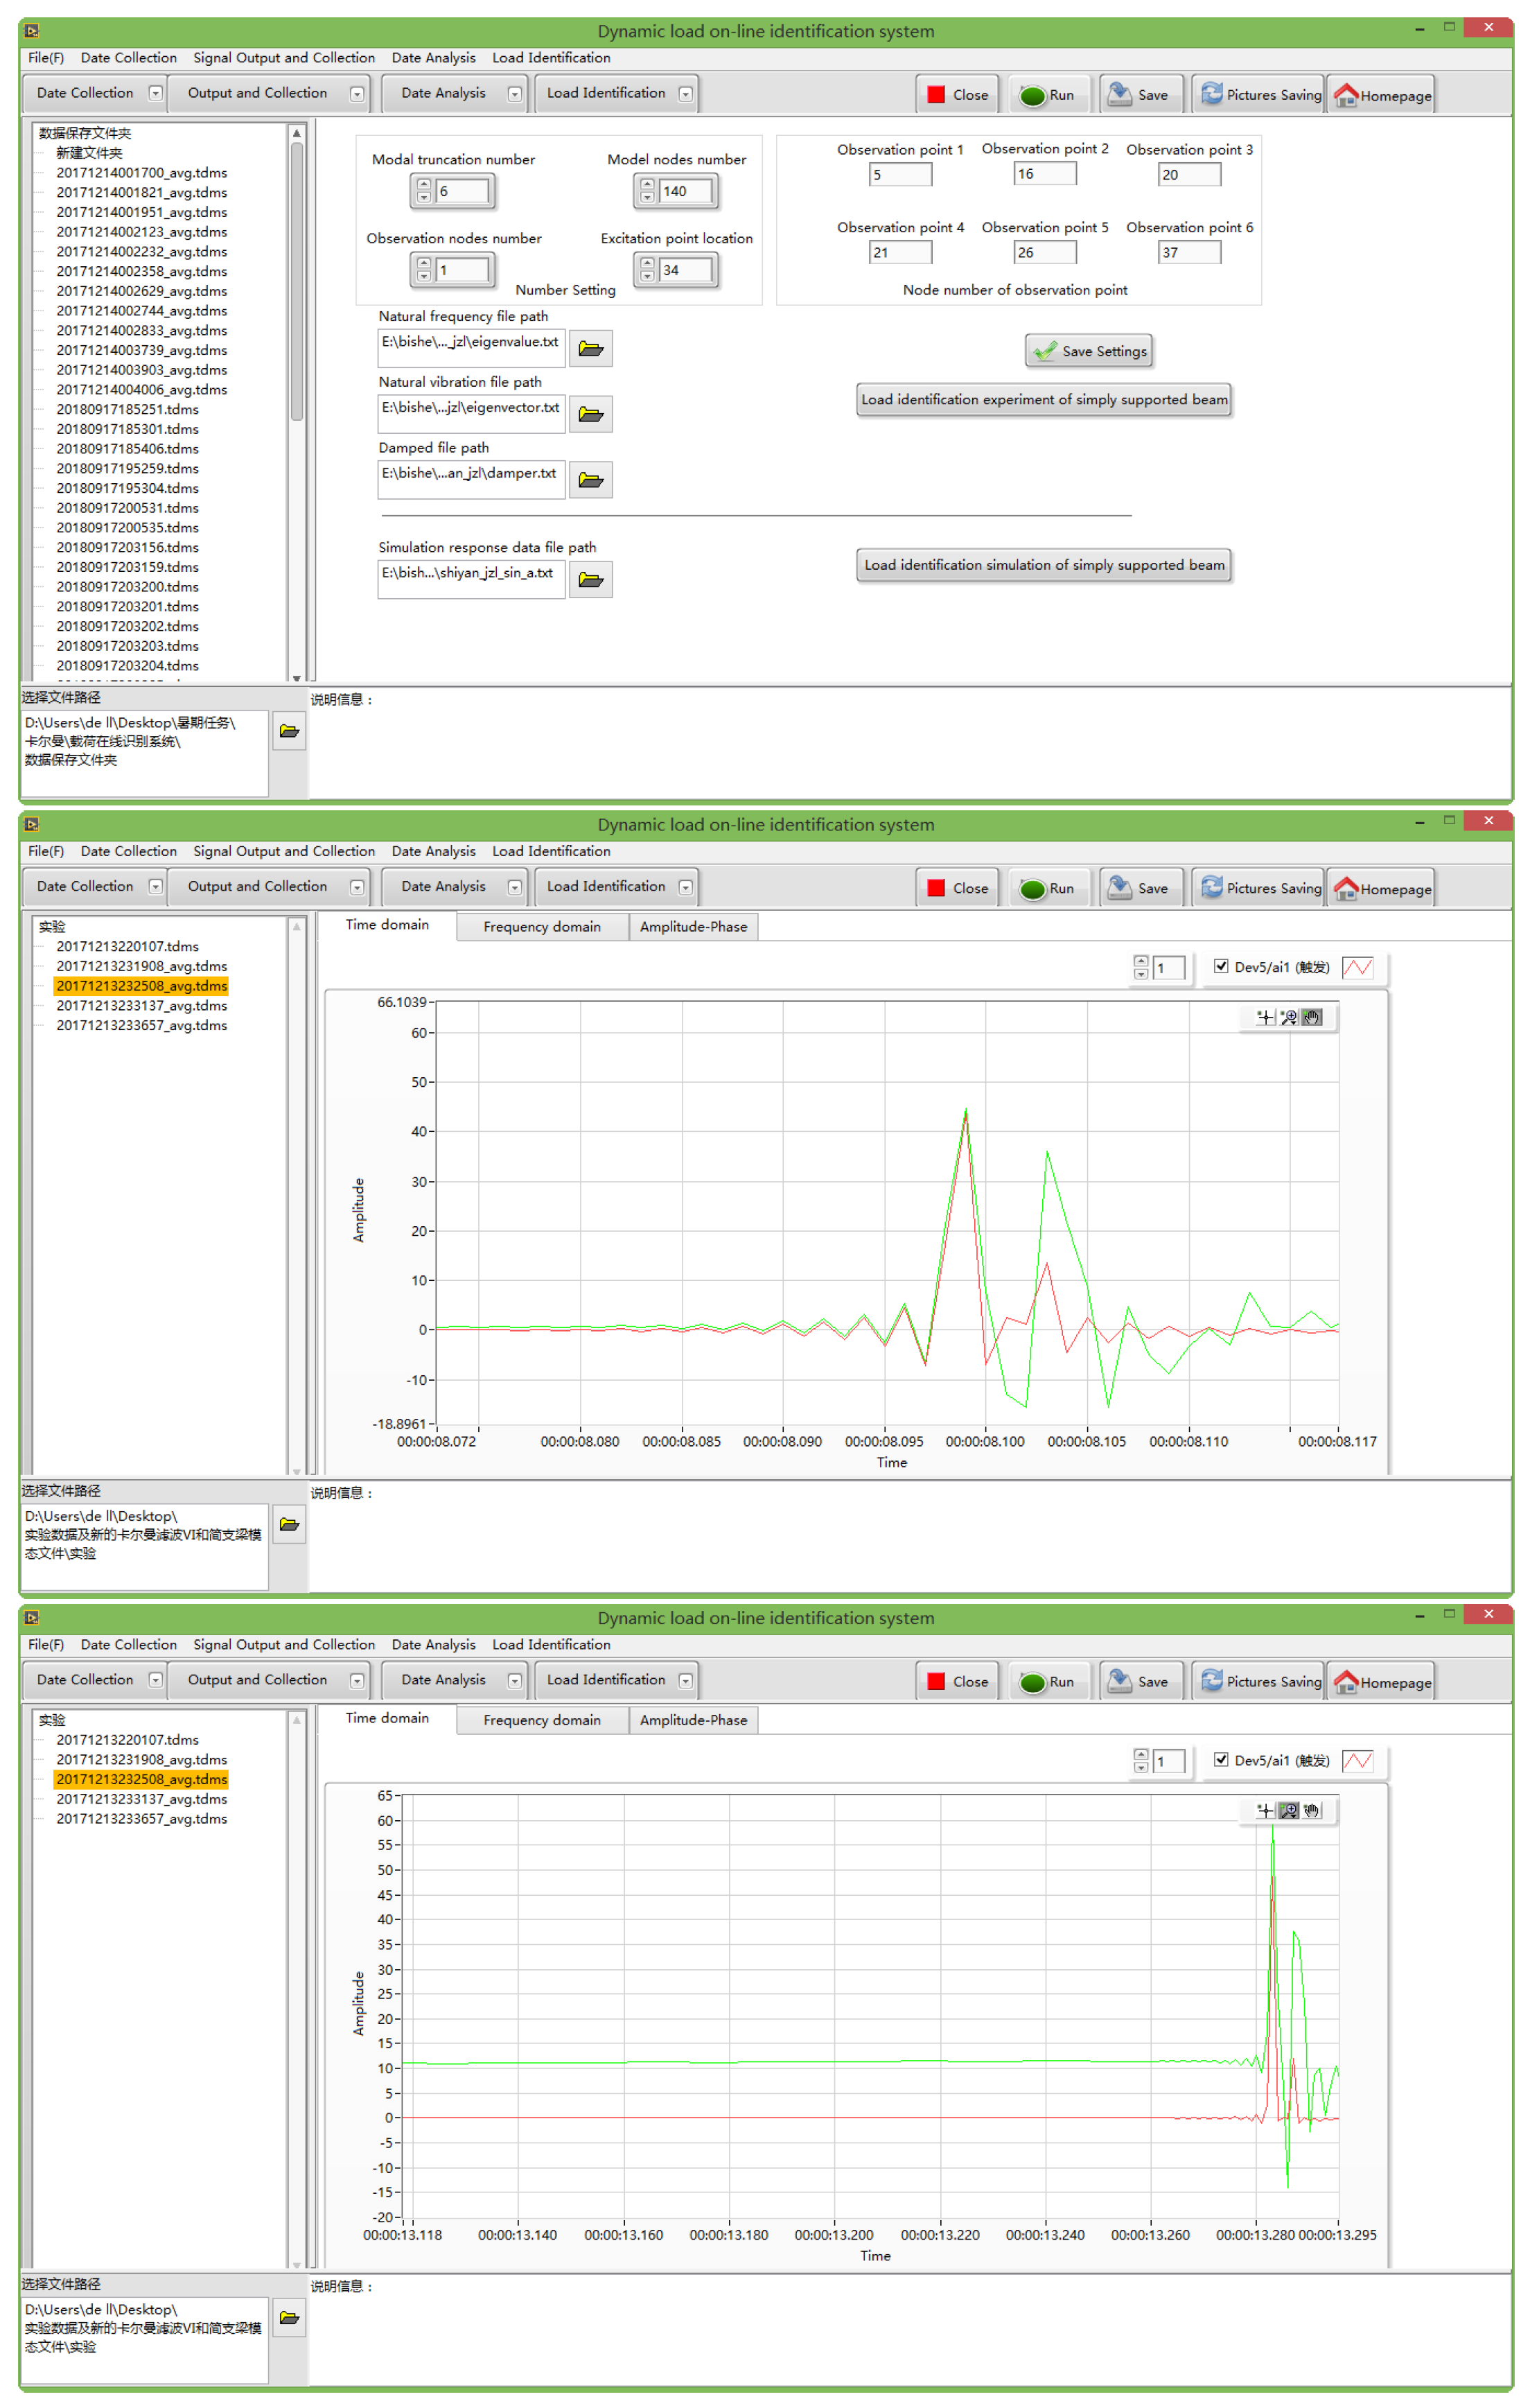
Task: Click the Save icon in the settings window toolbar
Action: [x=1119, y=94]
